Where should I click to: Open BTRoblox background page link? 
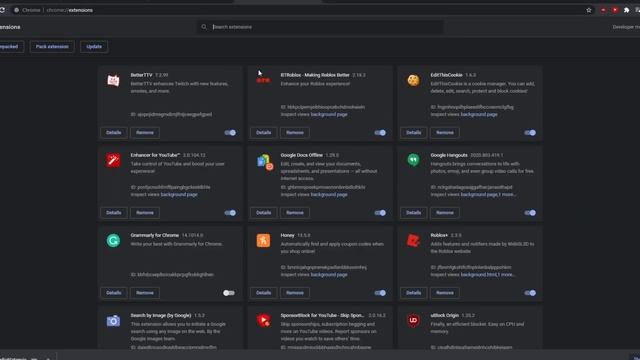tap(329, 115)
